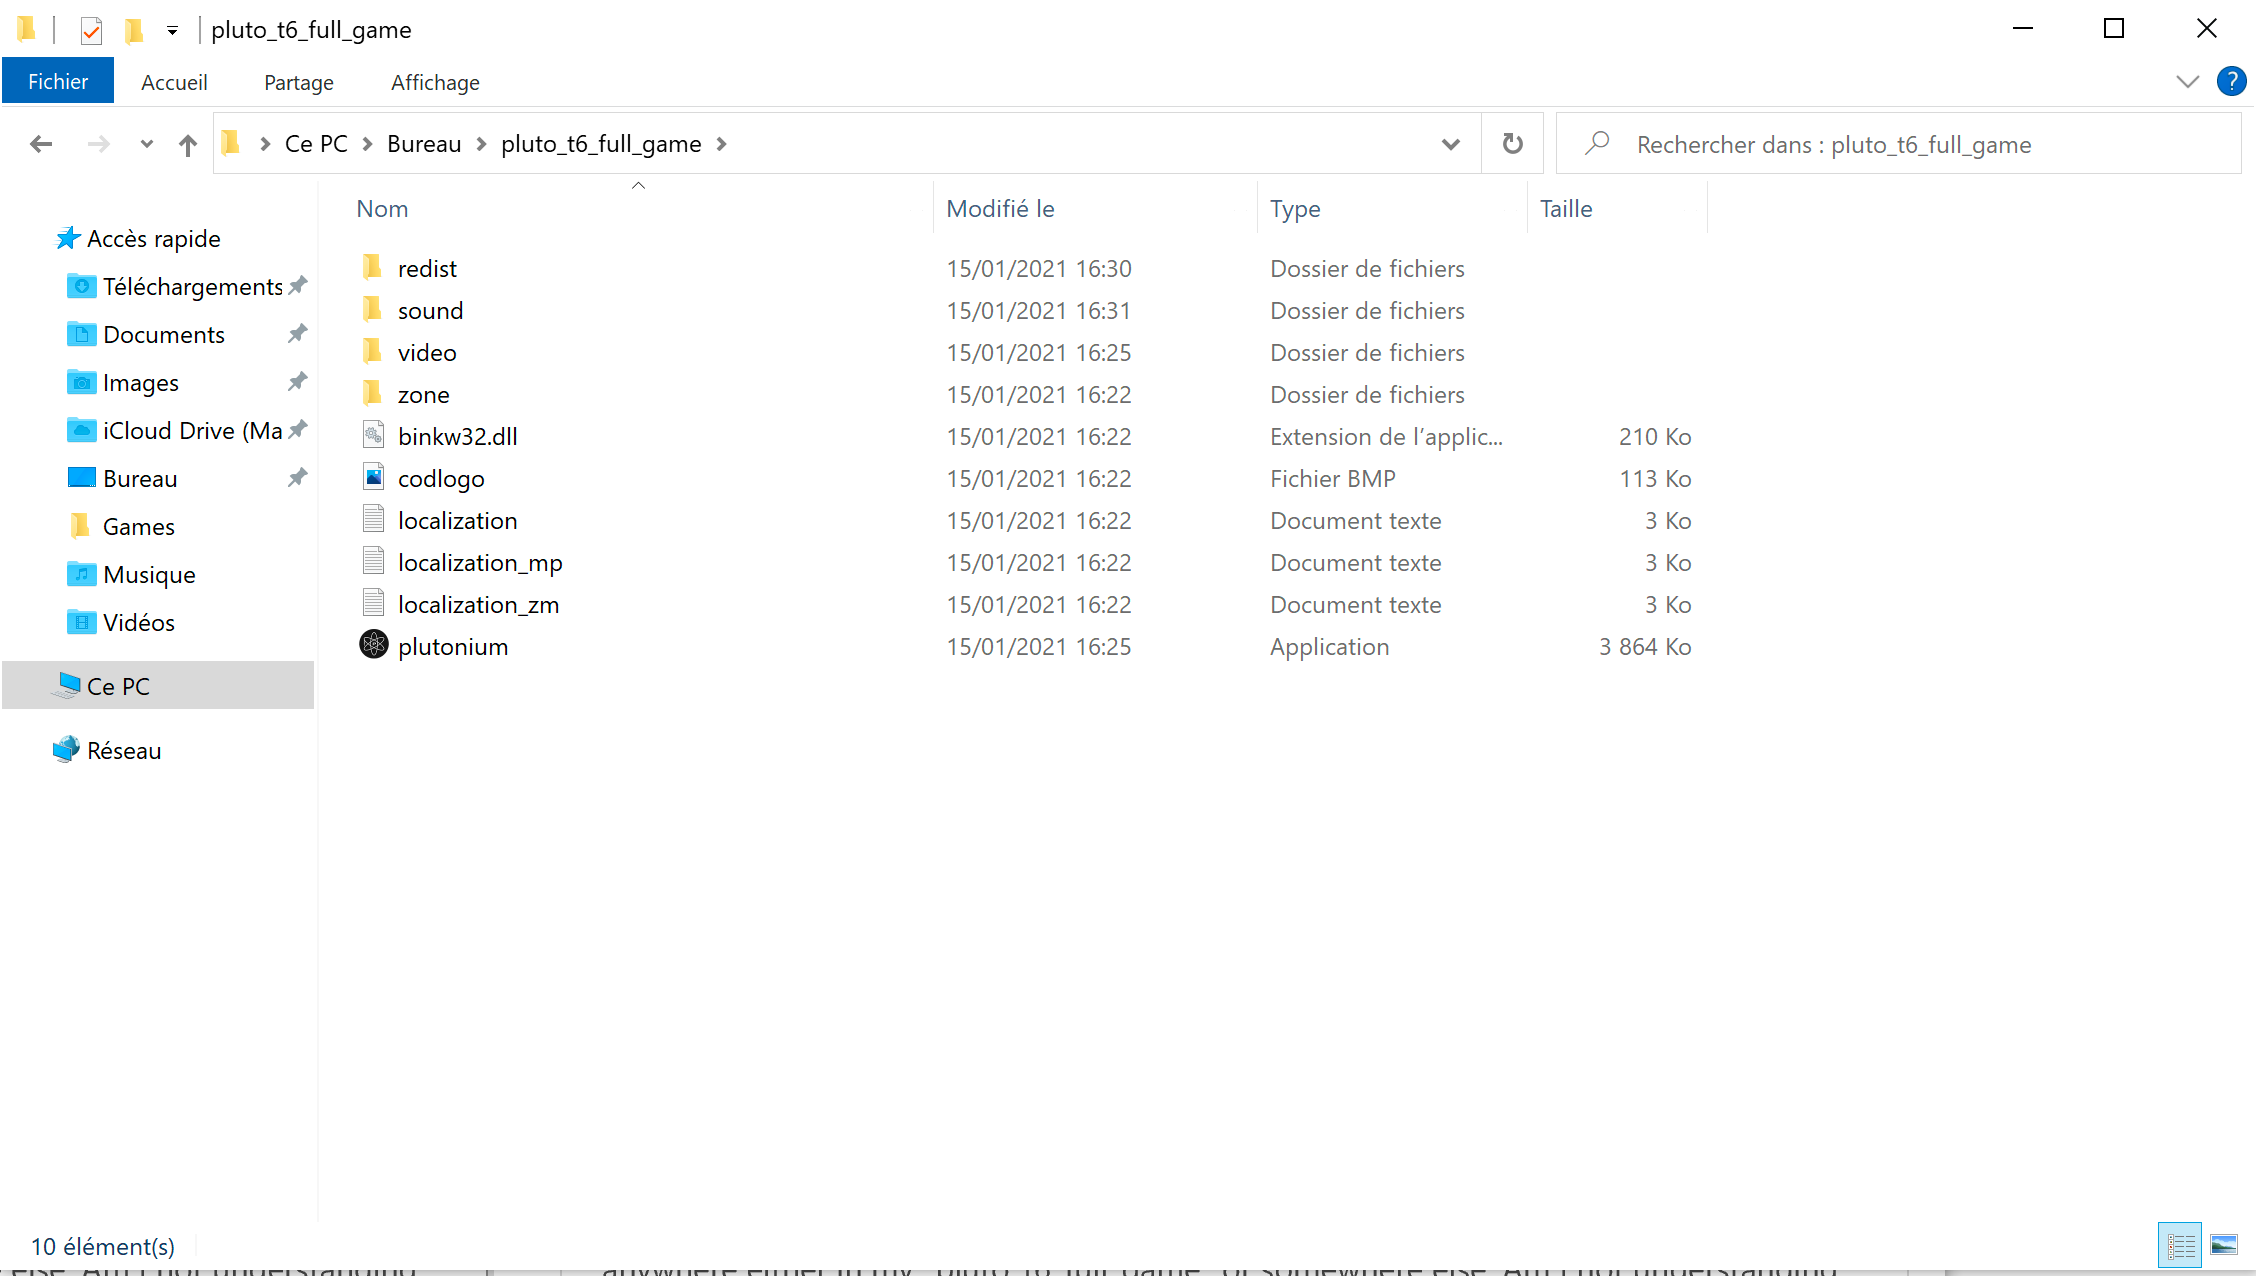Expand the address bar history dropdown
Image resolution: width=2256 pixels, height=1276 pixels.
pyautogui.click(x=1451, y=144)
